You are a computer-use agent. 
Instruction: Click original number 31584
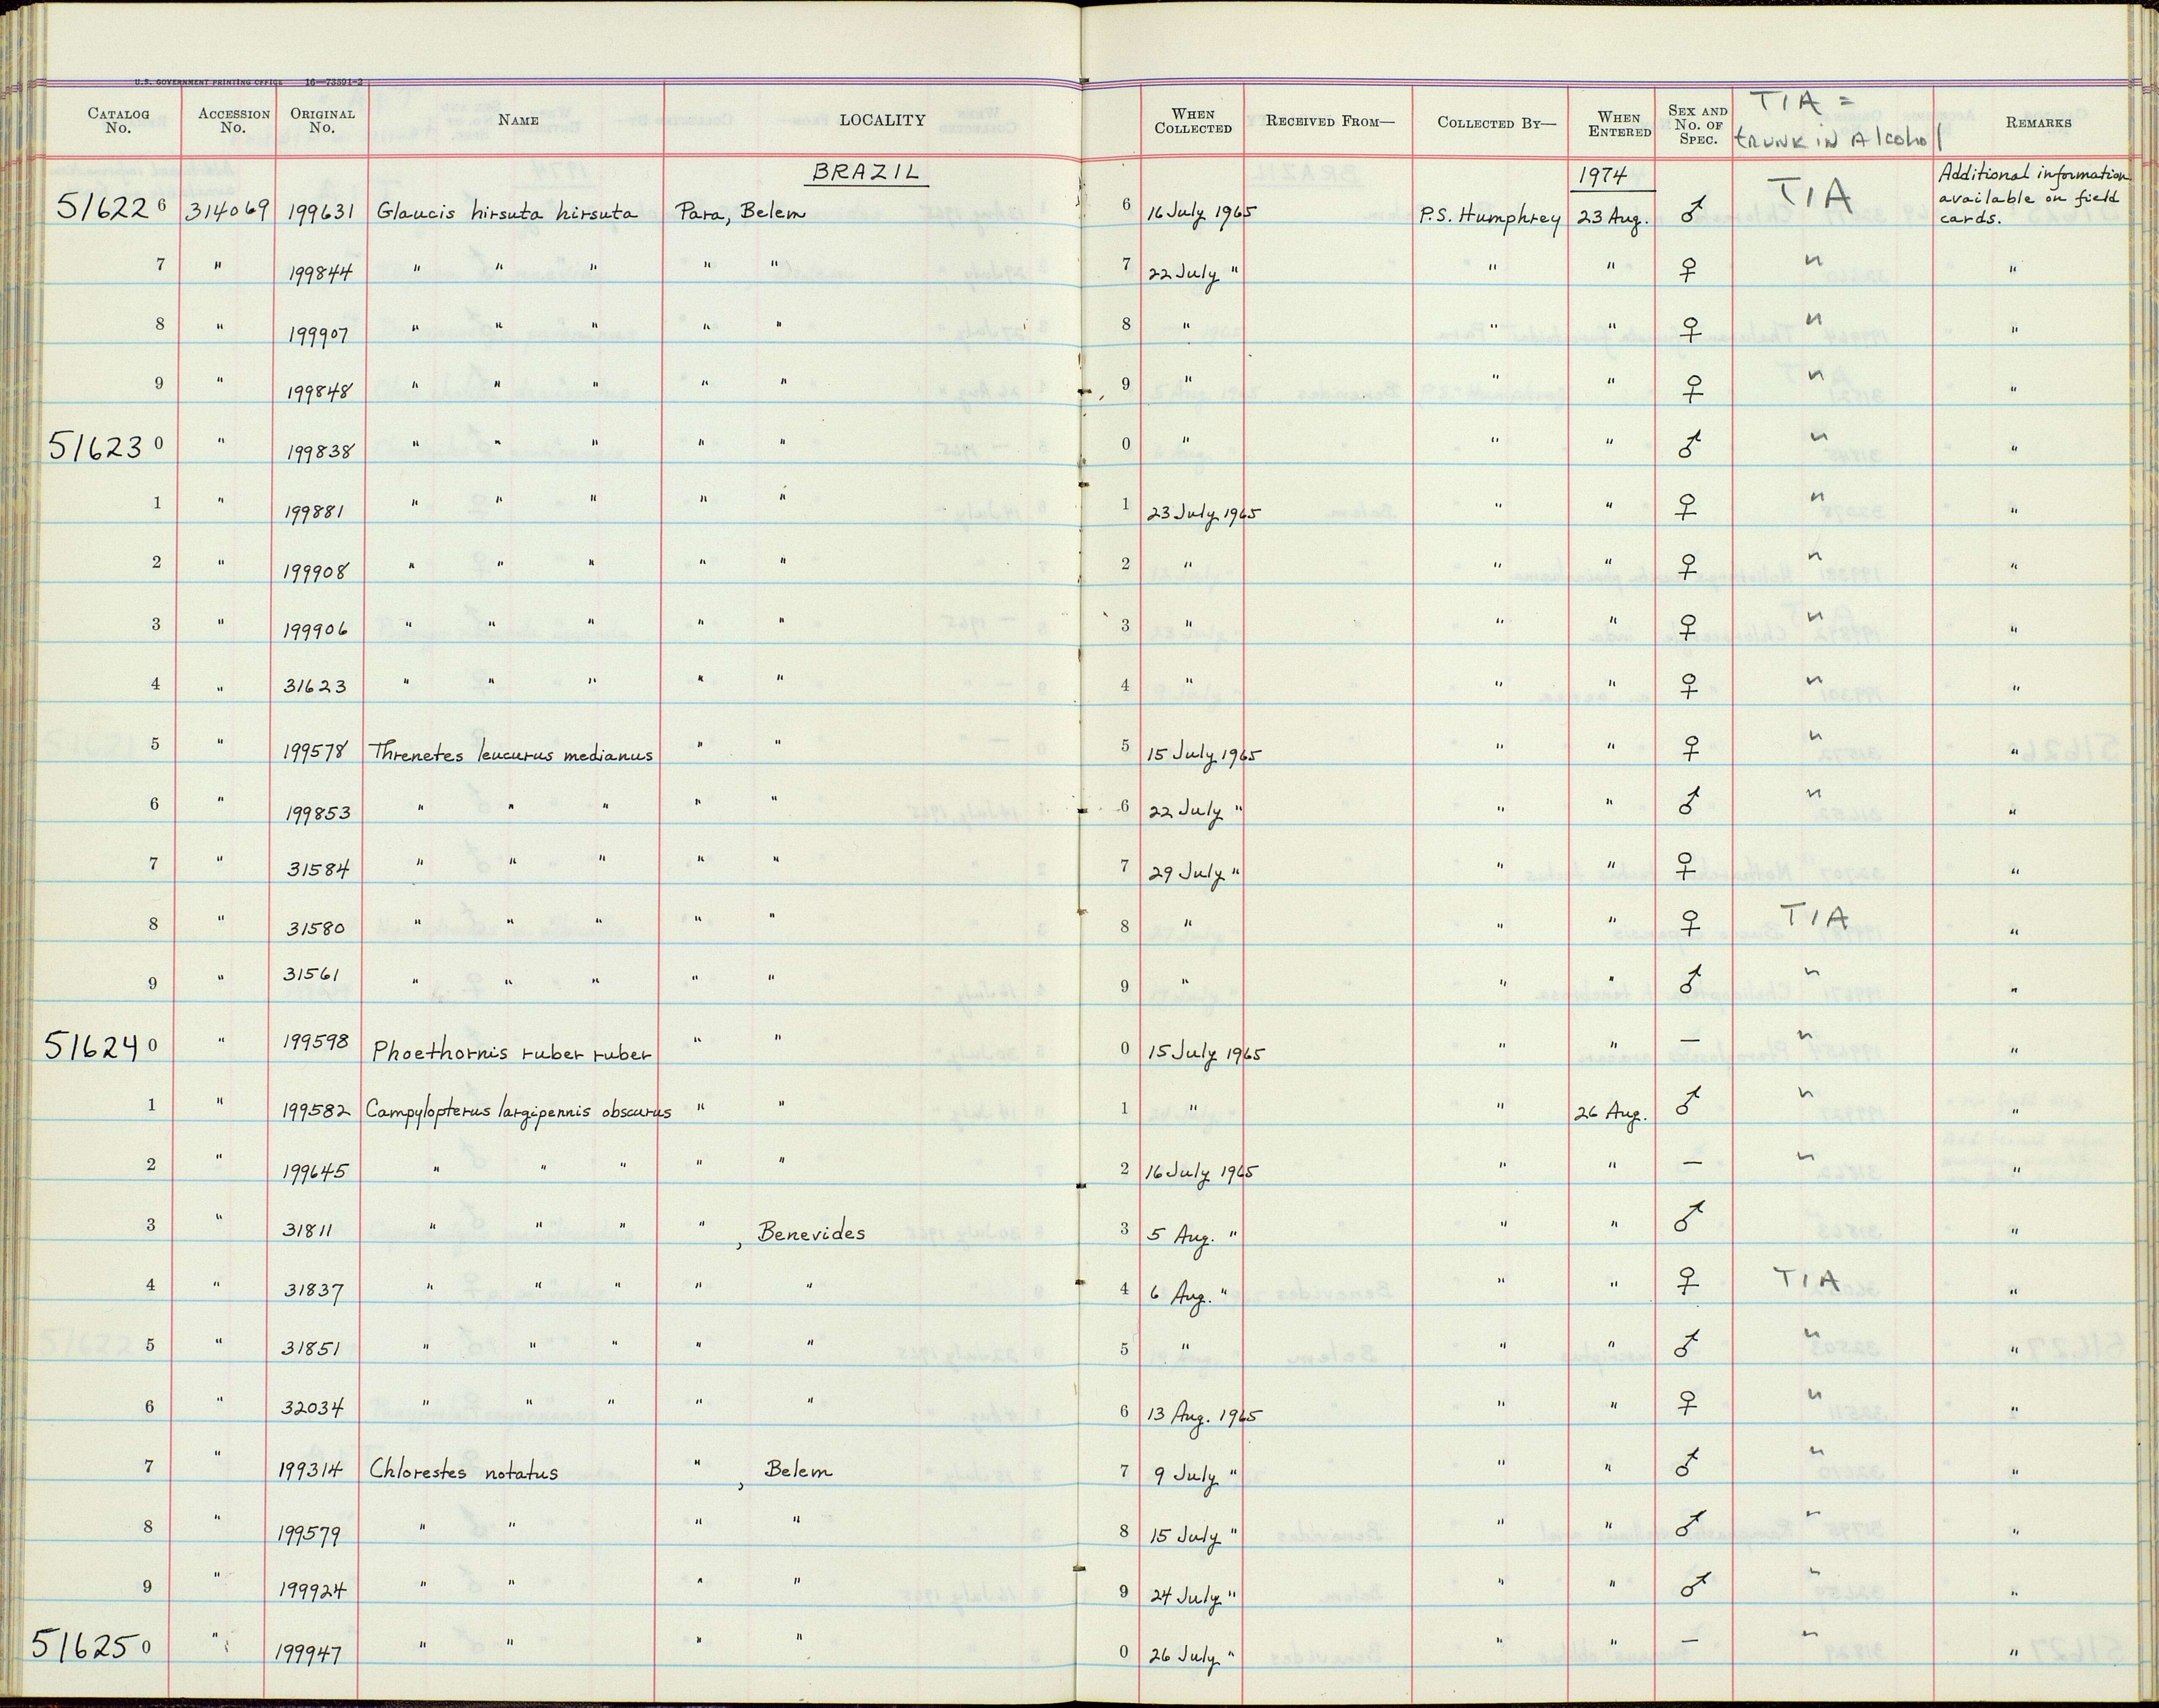(318, 870)
